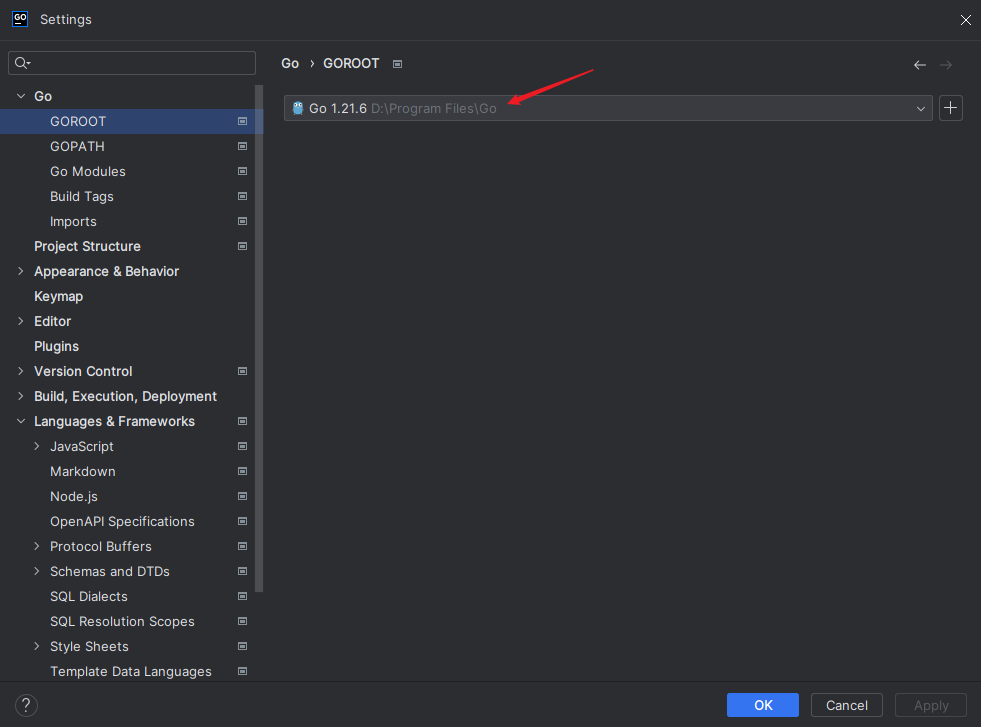The image size is (981, 727).
Task: Click the back navigation arrow
Action: click(x=919, y=65)
